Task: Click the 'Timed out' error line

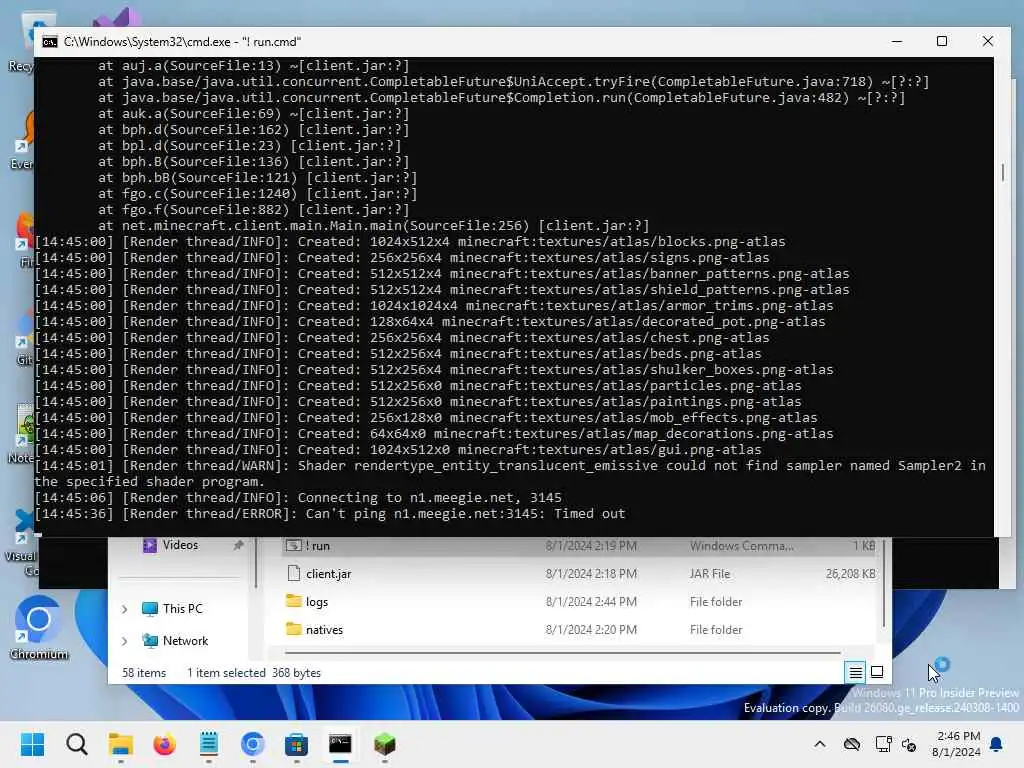Action: 330,514
